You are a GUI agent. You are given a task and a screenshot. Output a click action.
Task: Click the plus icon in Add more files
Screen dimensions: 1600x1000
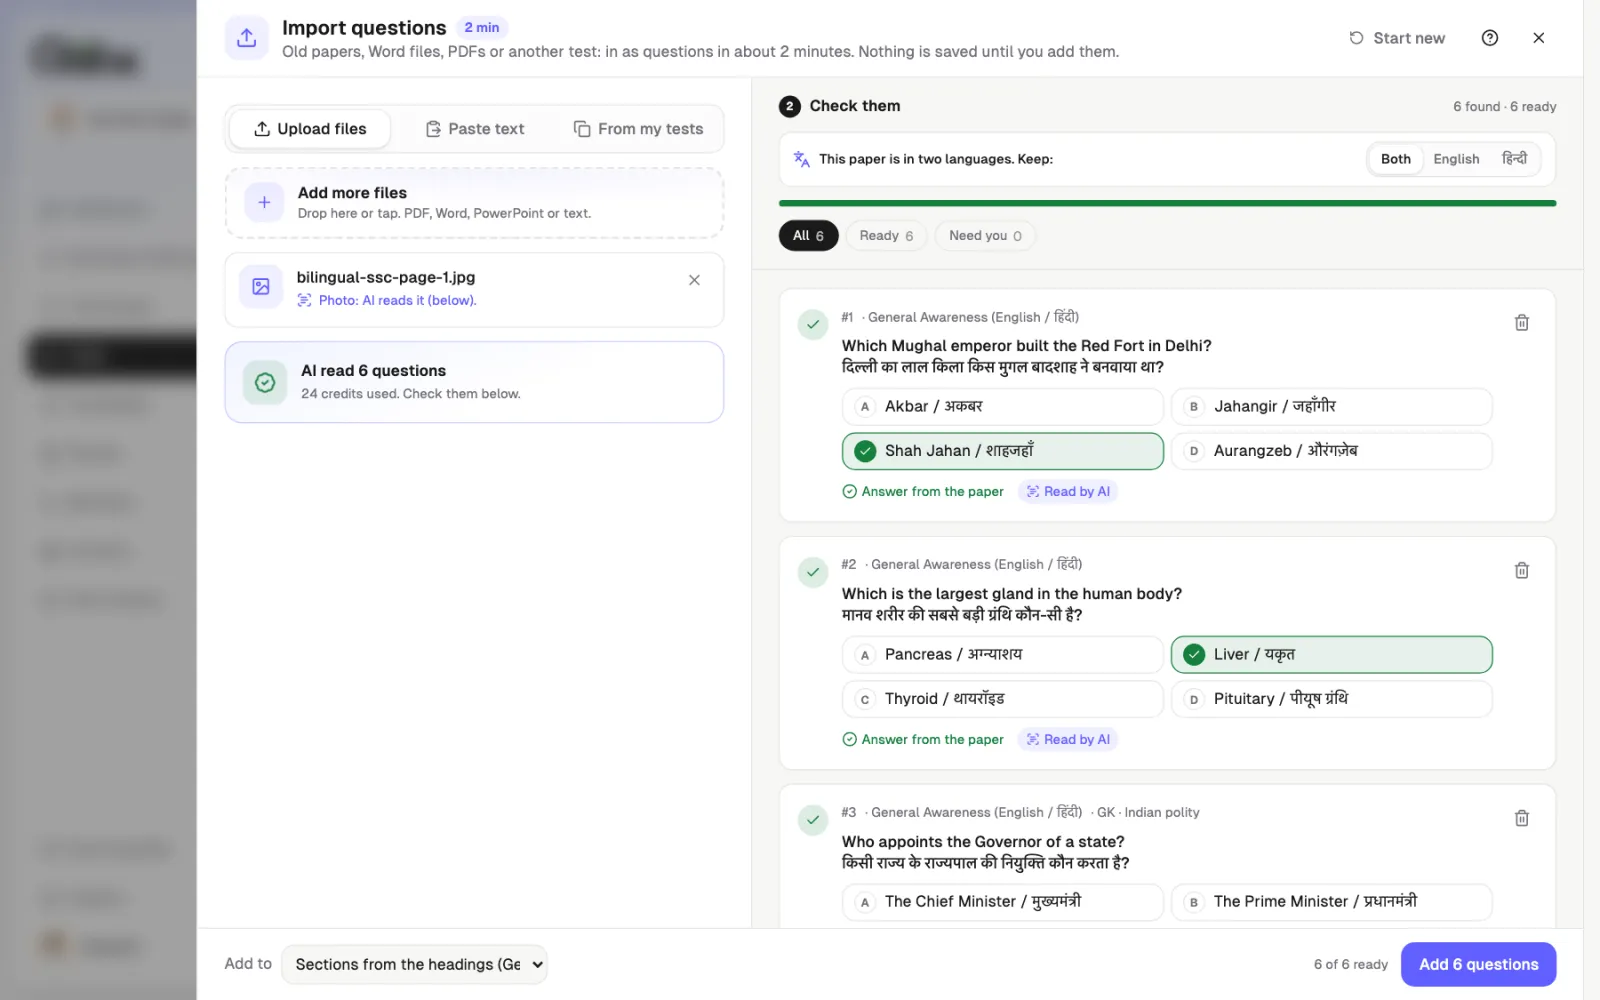[264, 202]
